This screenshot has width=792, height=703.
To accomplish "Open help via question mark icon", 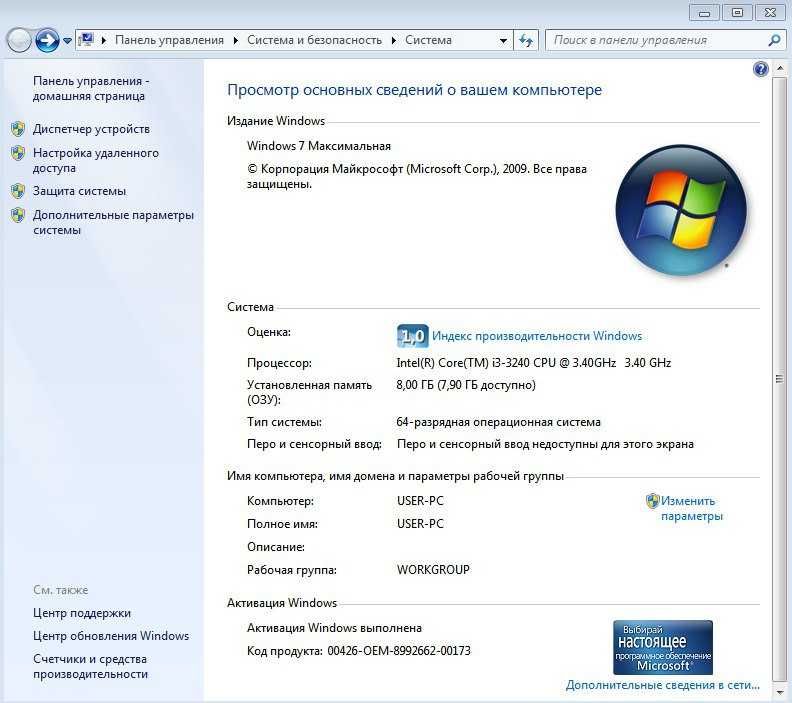I will pos(761,69).
